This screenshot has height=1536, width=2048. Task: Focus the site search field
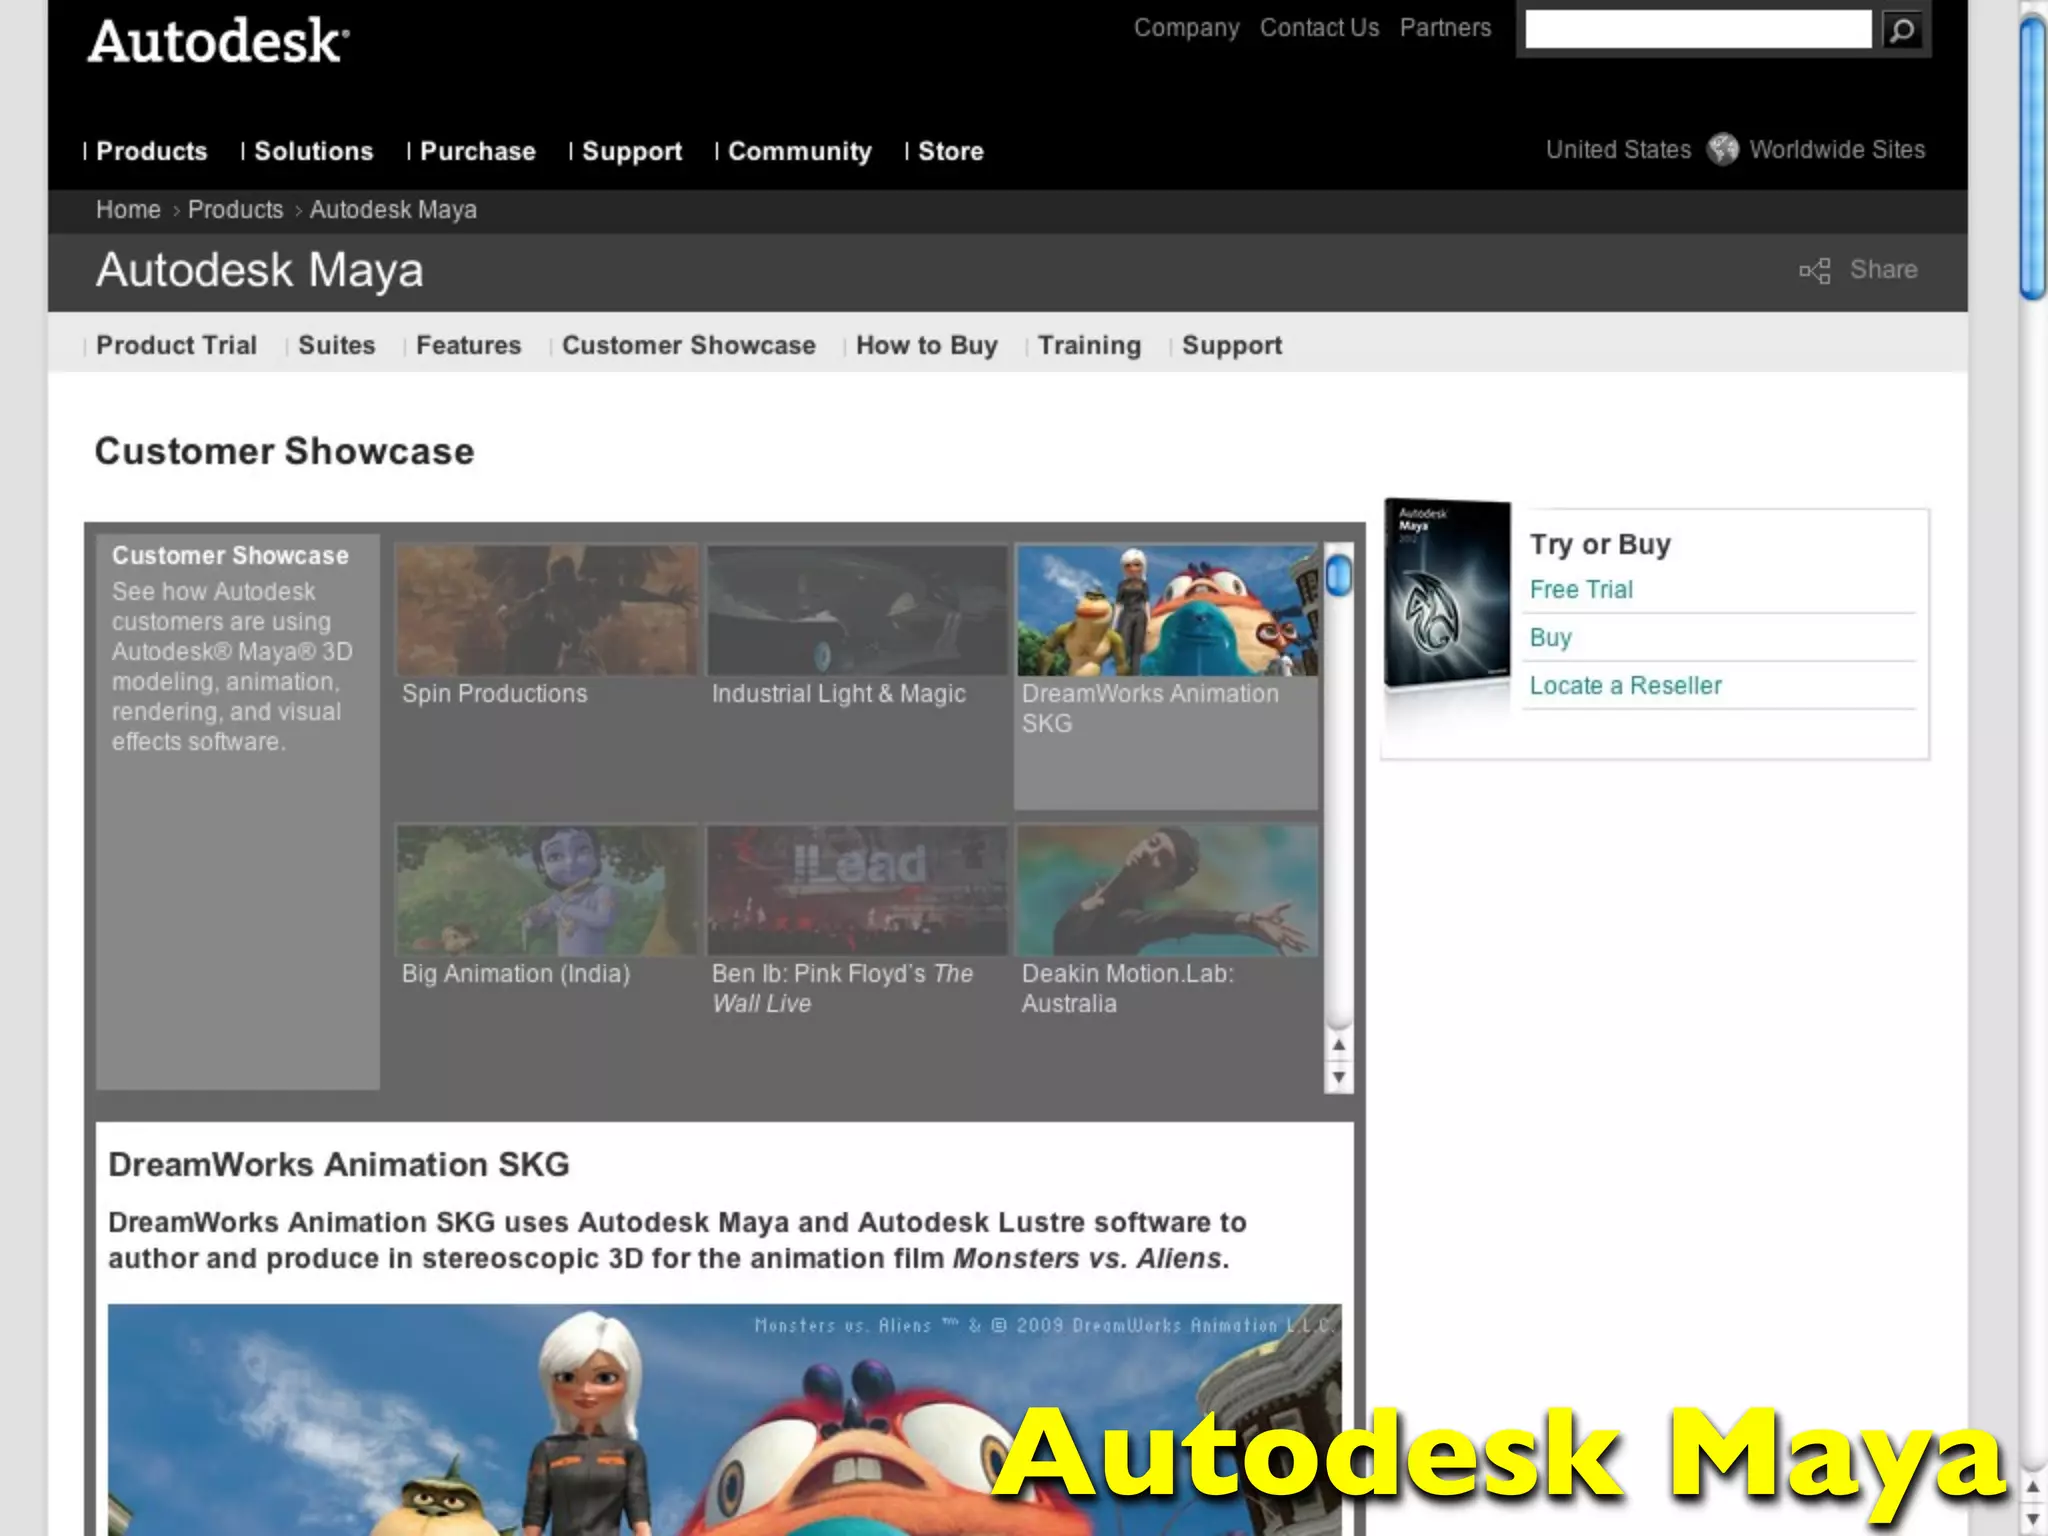click(1698, 29)
